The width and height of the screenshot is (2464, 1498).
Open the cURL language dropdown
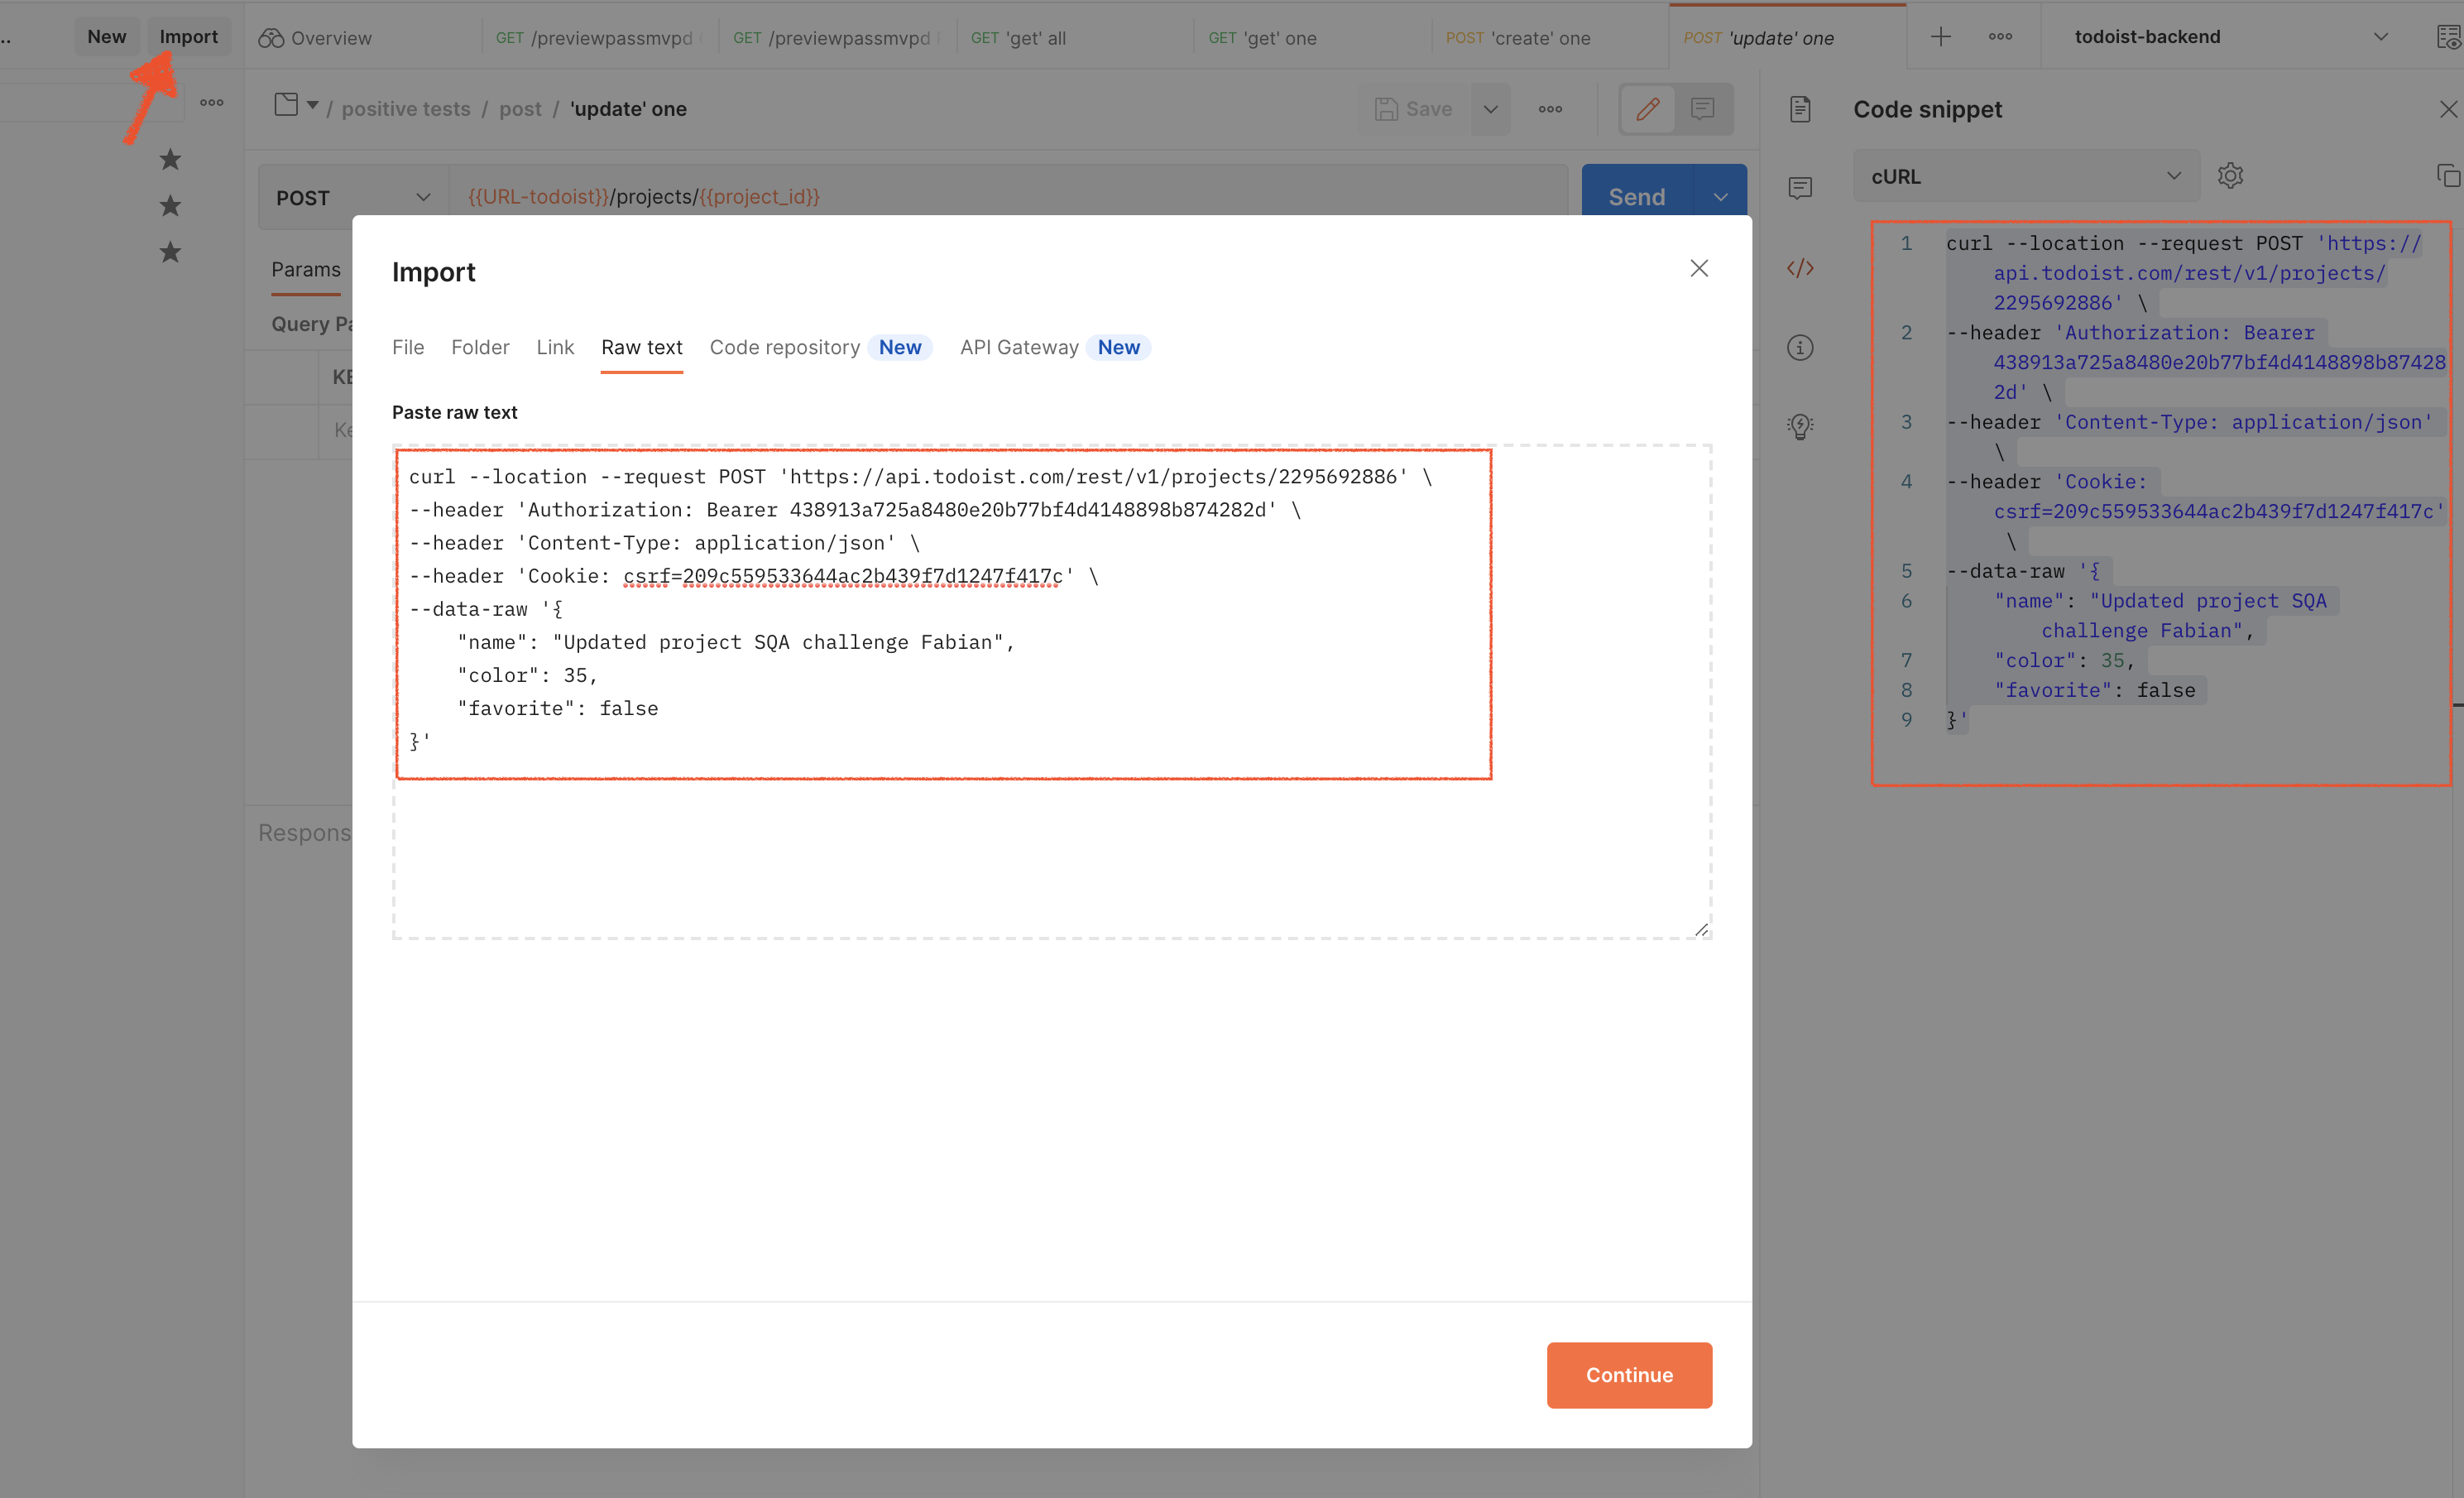point(2025,176)
